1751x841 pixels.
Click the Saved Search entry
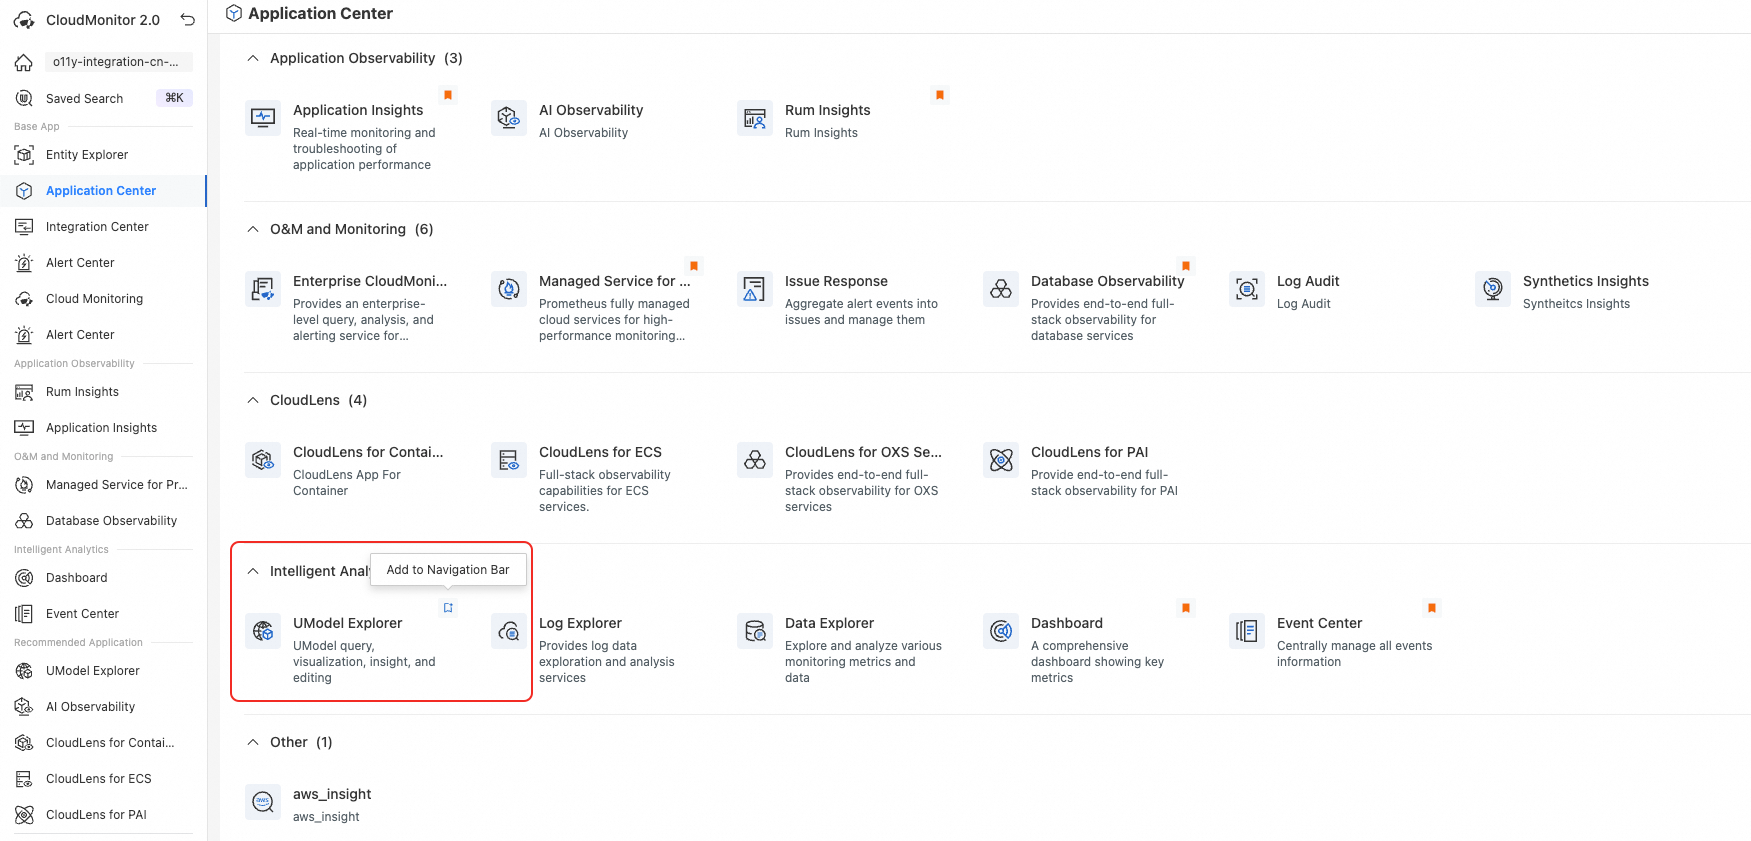tap(103, 98)
